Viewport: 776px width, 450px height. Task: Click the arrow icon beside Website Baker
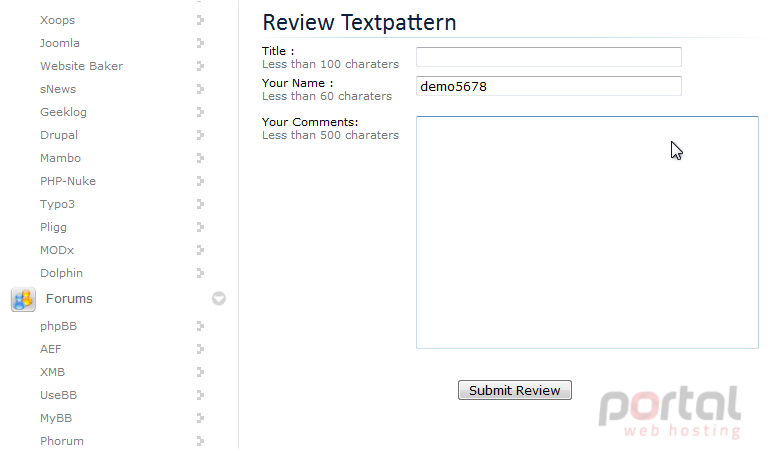tap(200, 66)
